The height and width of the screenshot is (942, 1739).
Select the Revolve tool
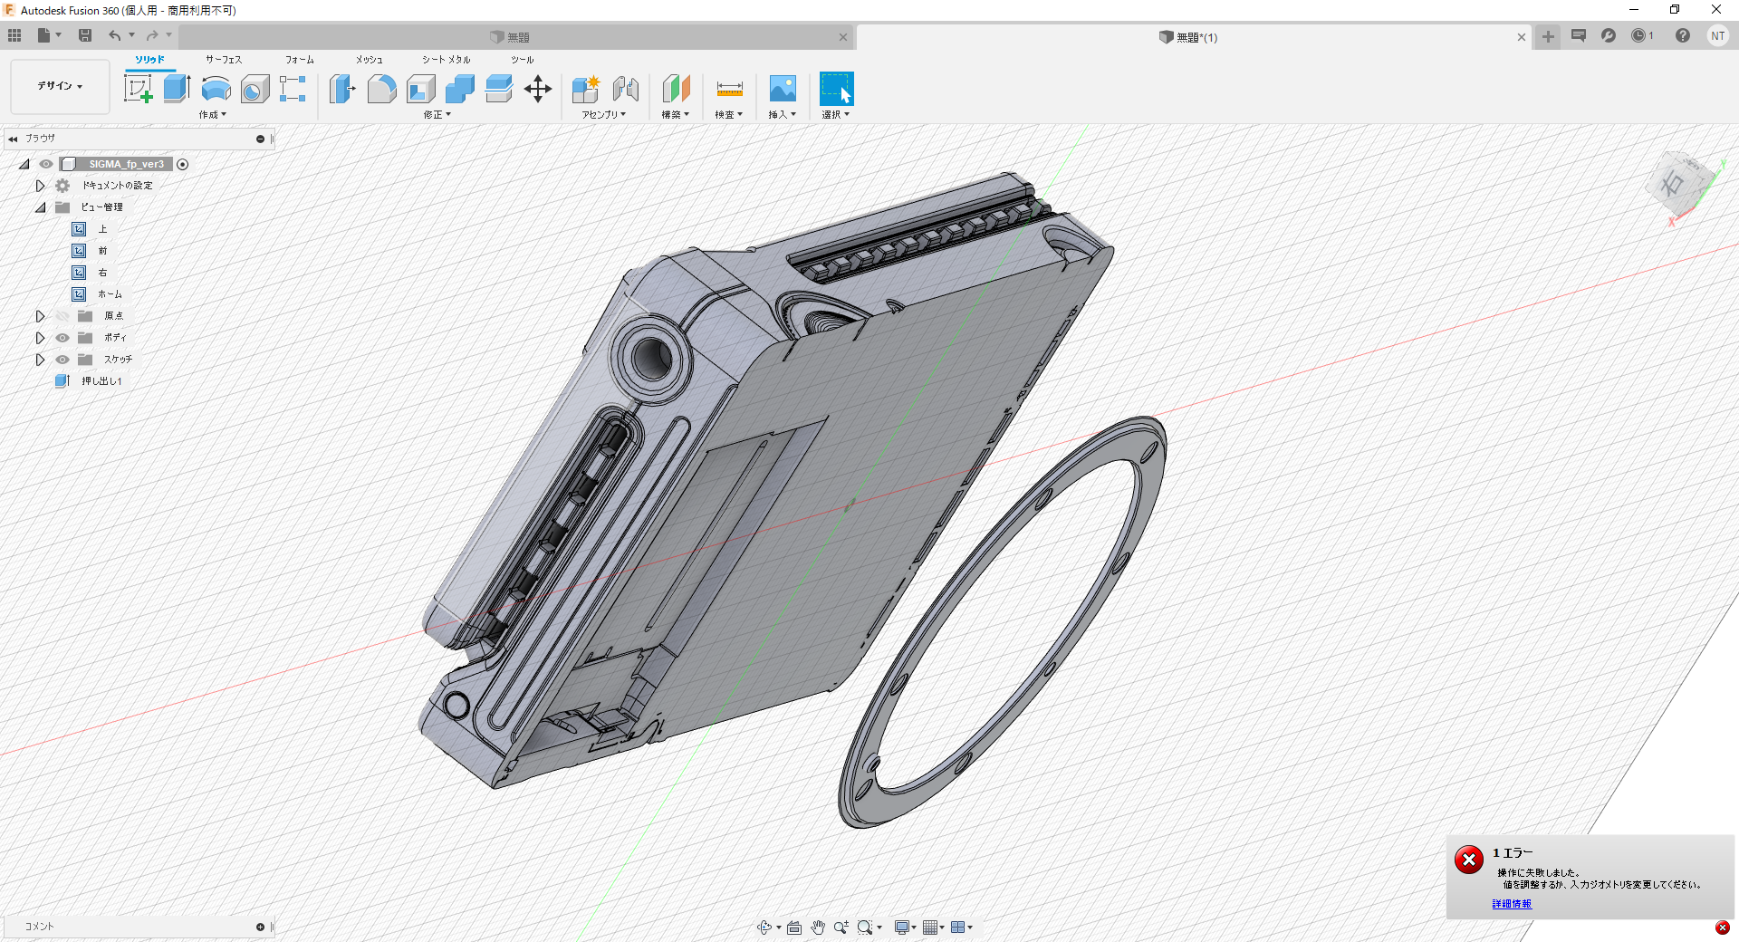[216, 89]
